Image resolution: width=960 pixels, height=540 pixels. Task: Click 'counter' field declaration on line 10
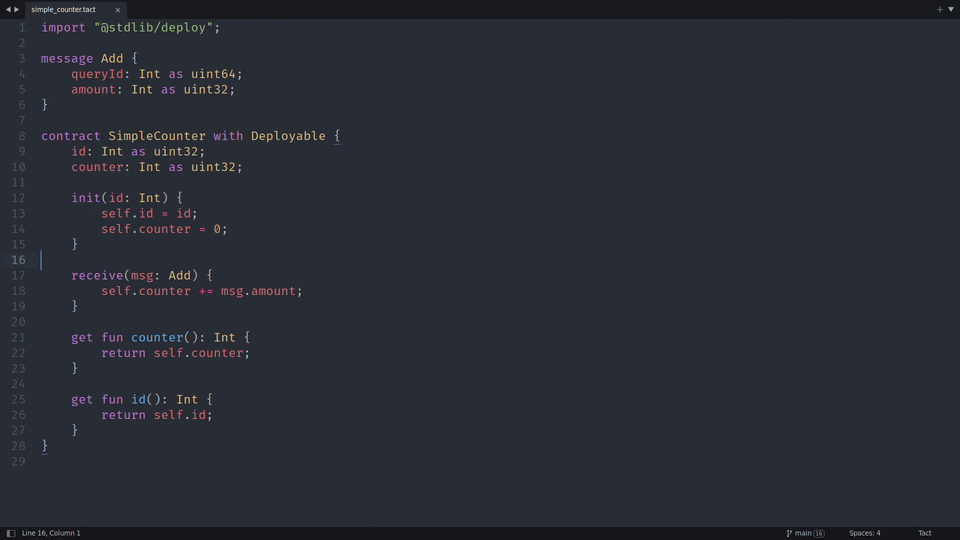click(97, 167)
